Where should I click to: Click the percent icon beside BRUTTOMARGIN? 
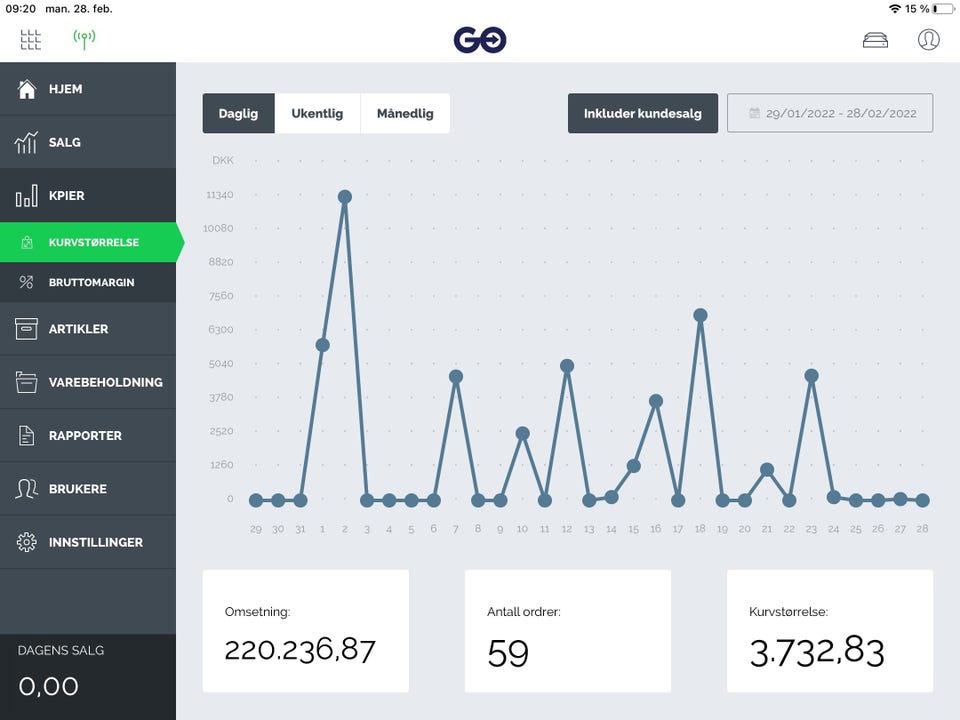click(26, 282)
